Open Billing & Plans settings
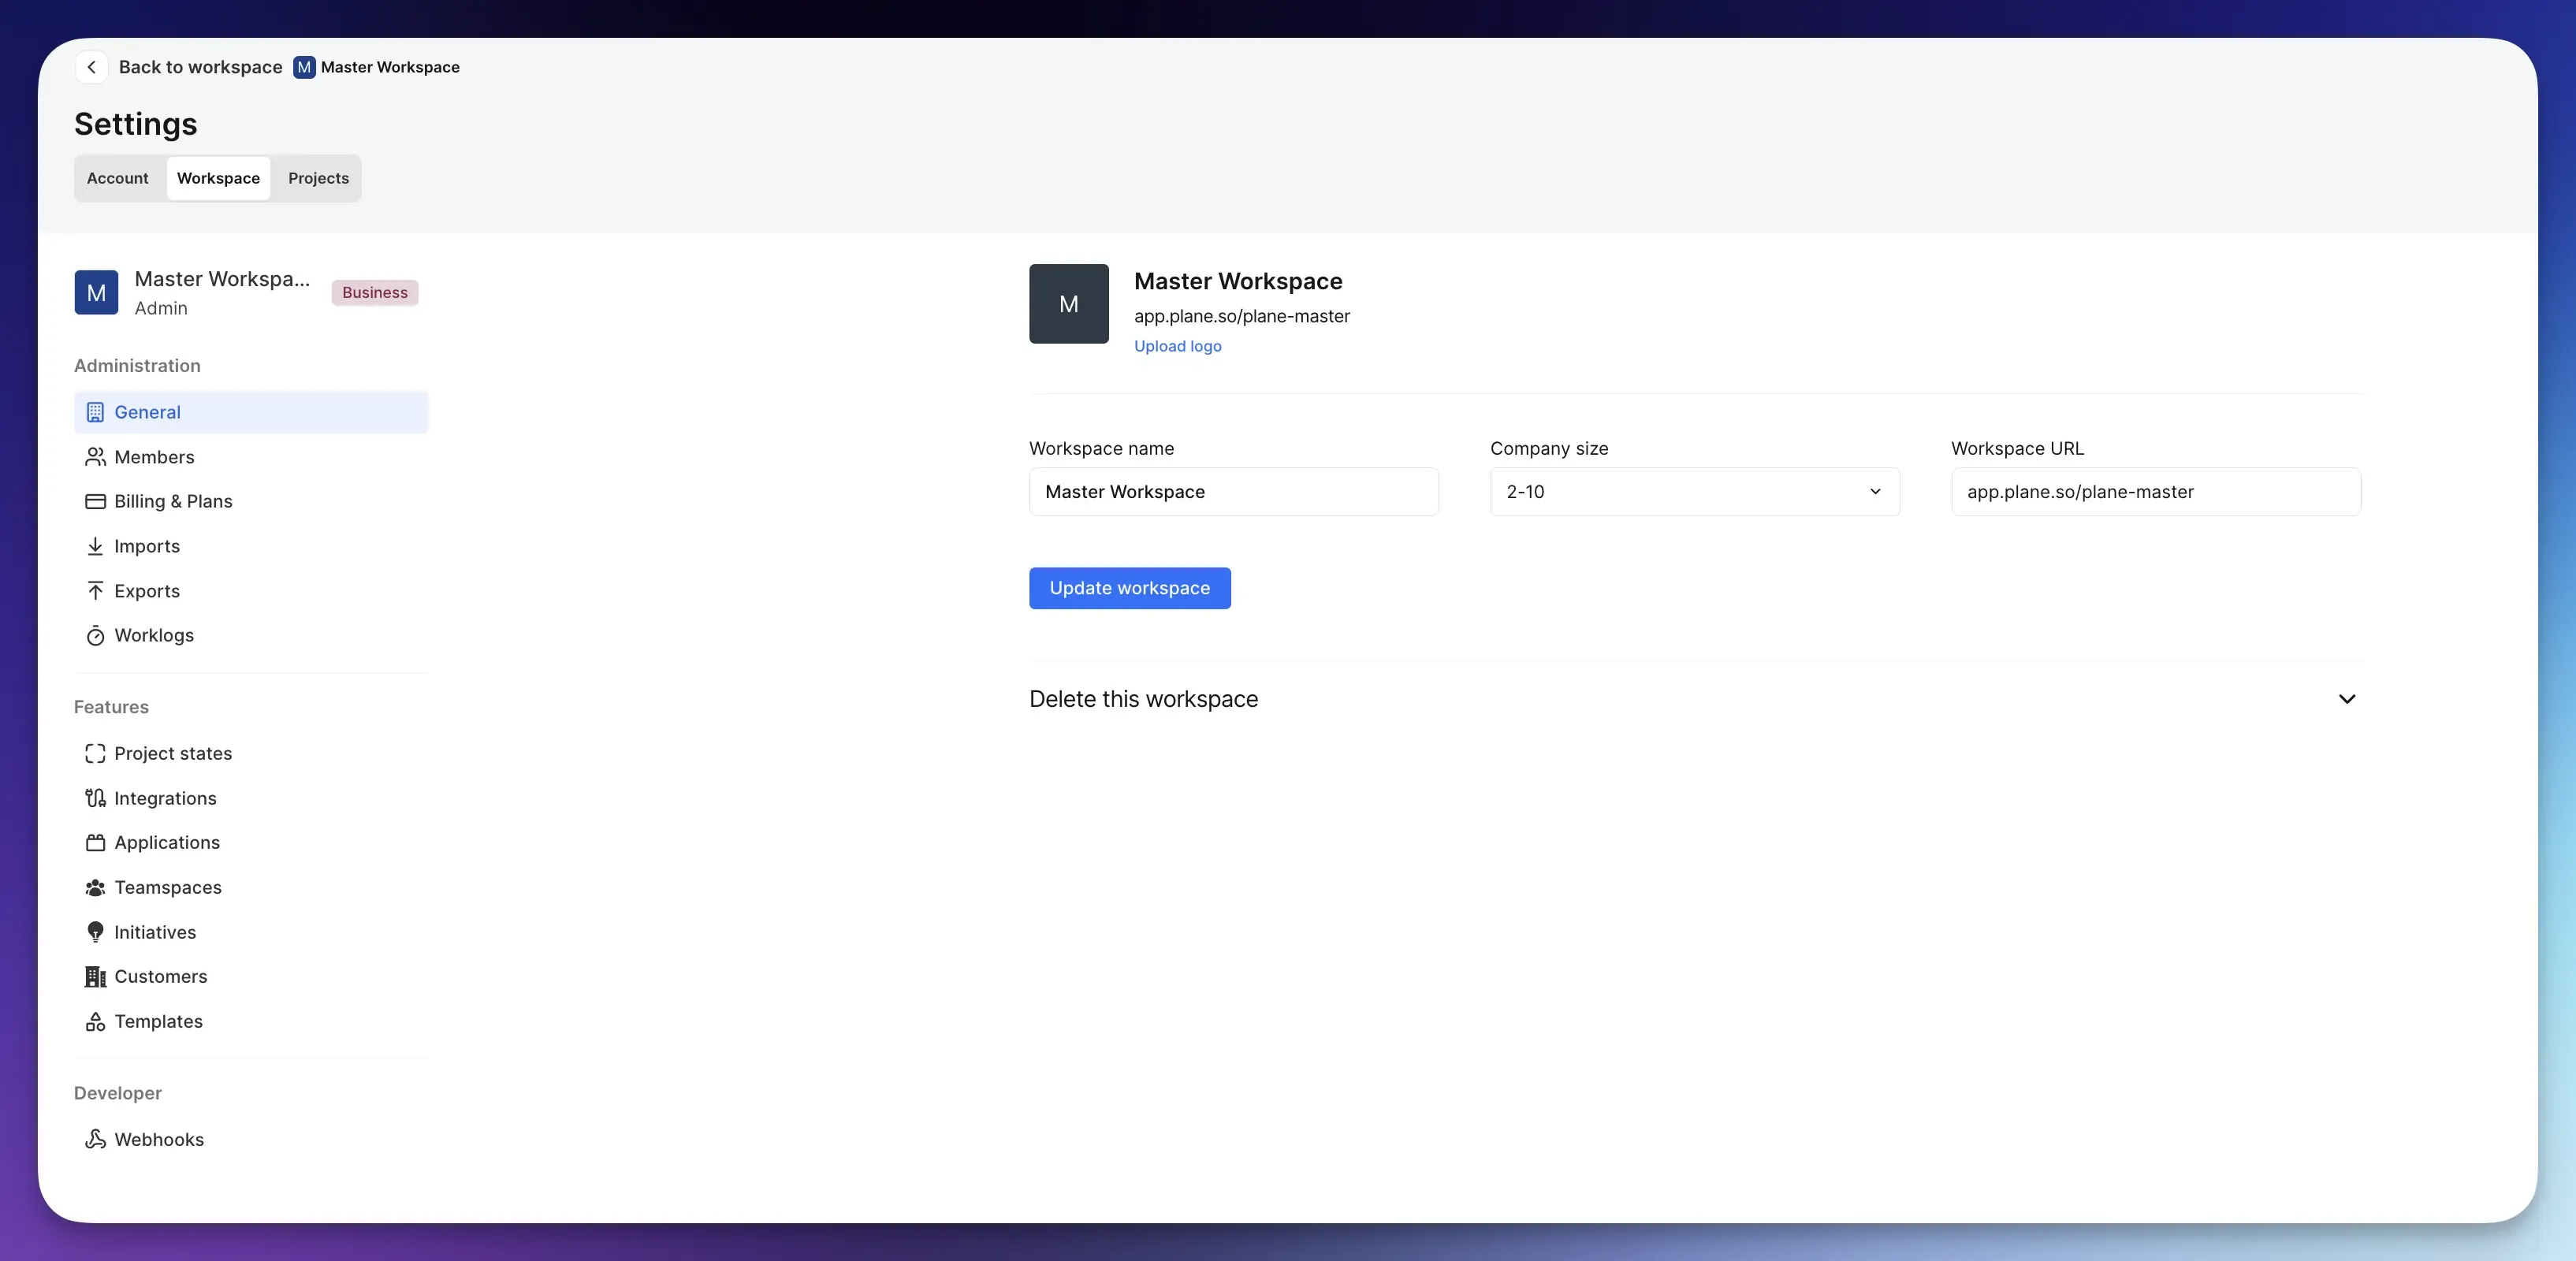 172,501
